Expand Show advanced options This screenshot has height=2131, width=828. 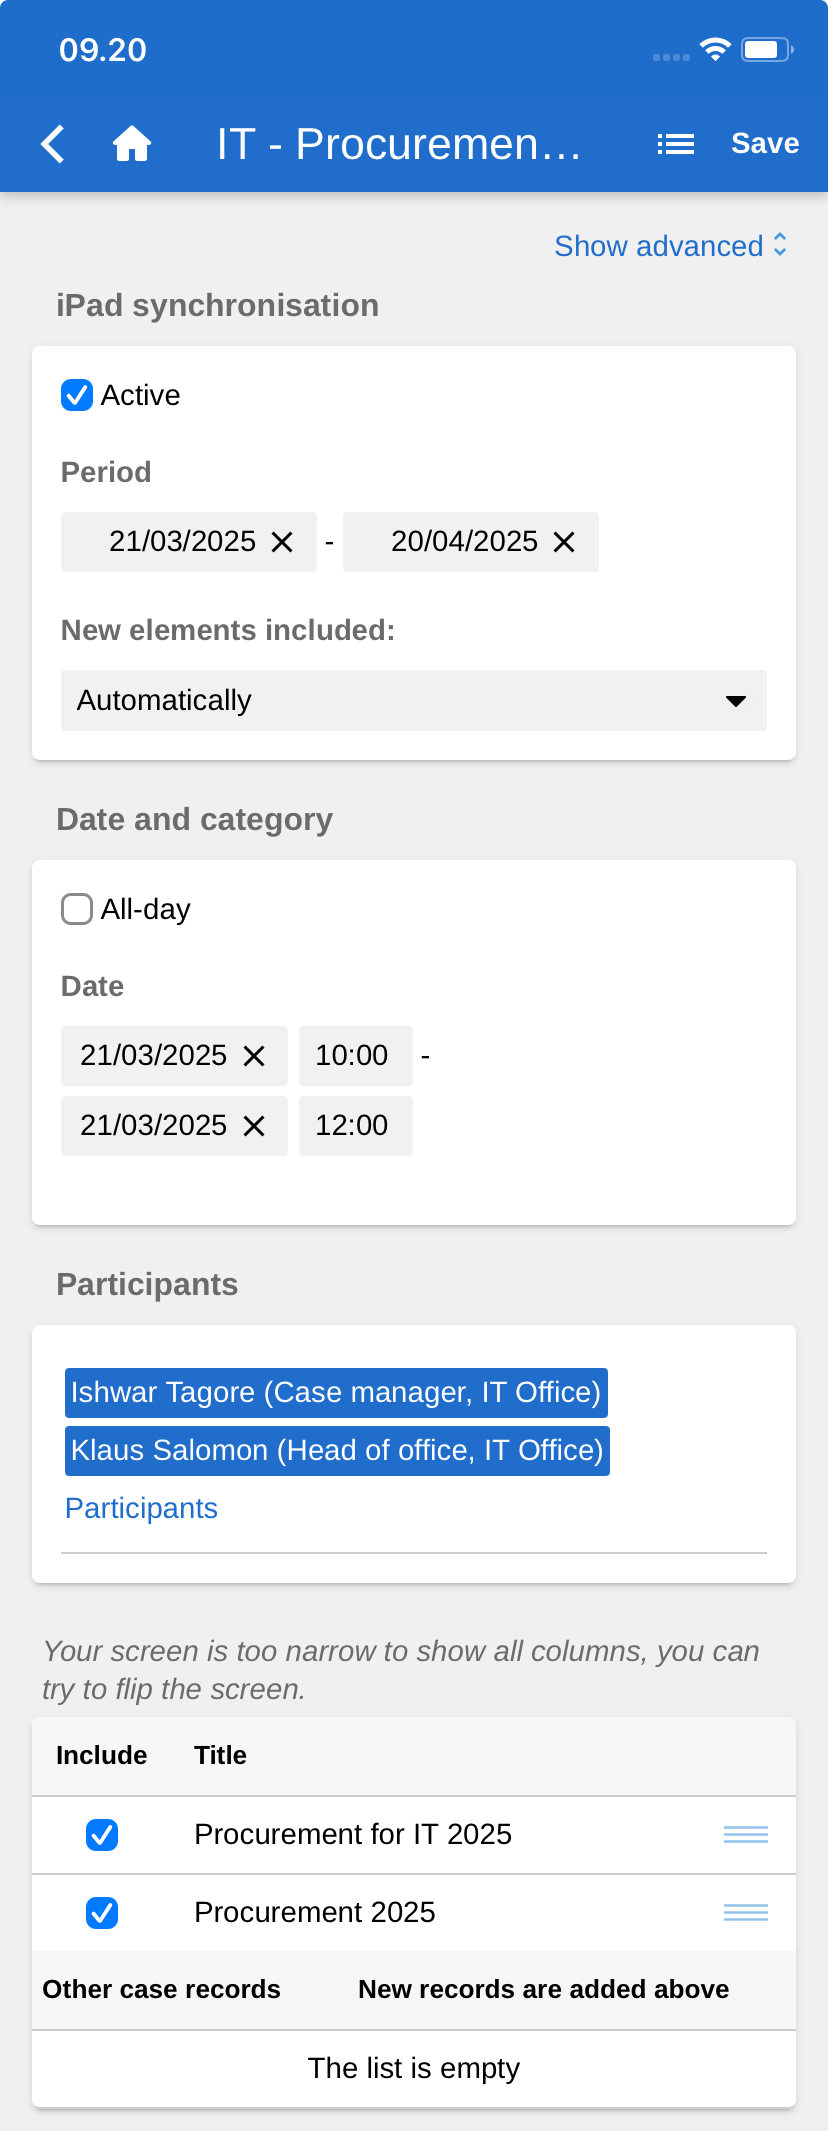coord(670,246)
